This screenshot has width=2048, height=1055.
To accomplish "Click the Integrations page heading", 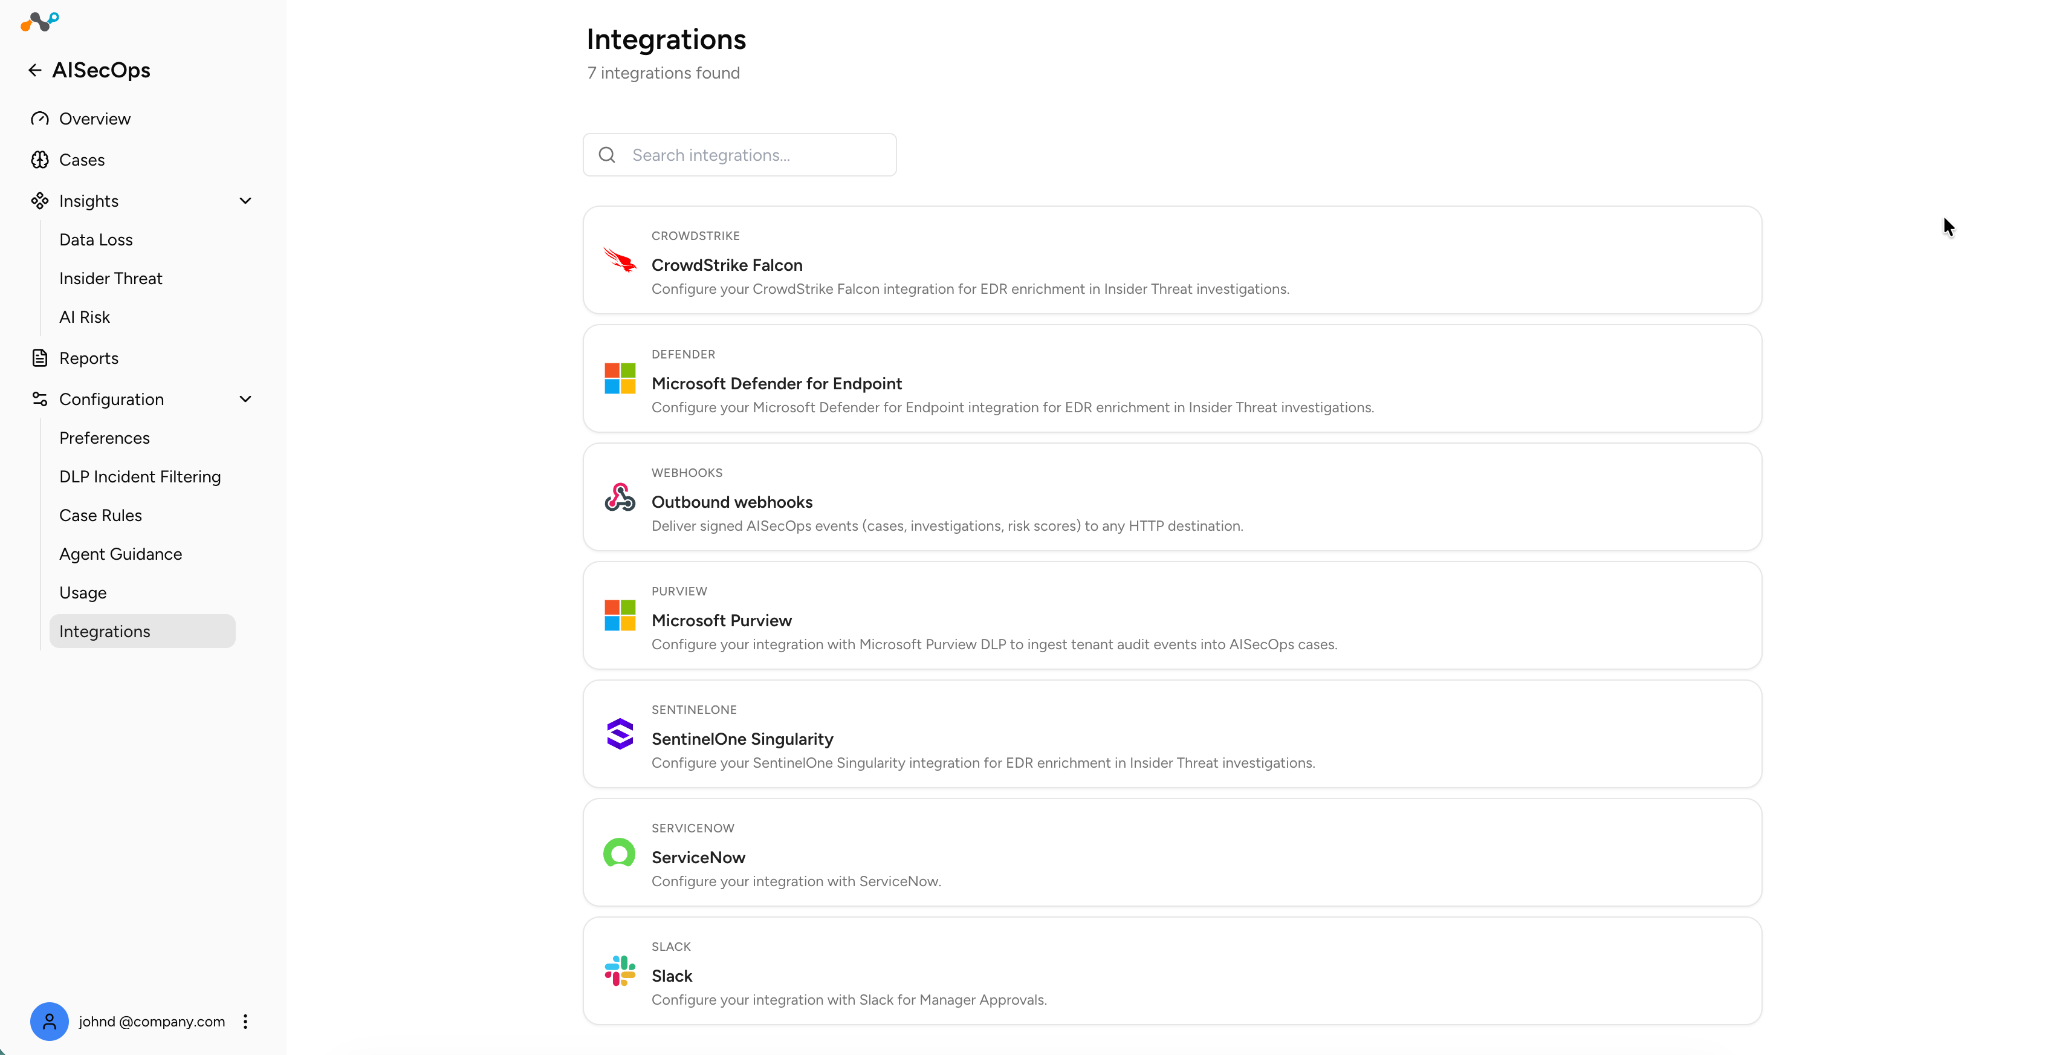I will (667, 39).
